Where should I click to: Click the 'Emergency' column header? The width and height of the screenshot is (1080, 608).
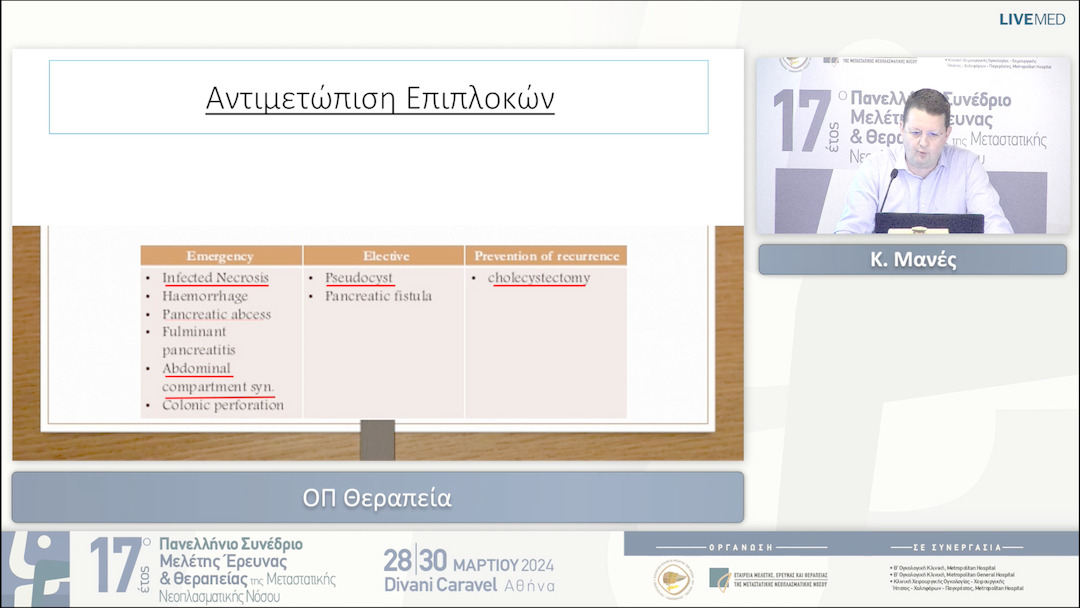pos(220,256)
